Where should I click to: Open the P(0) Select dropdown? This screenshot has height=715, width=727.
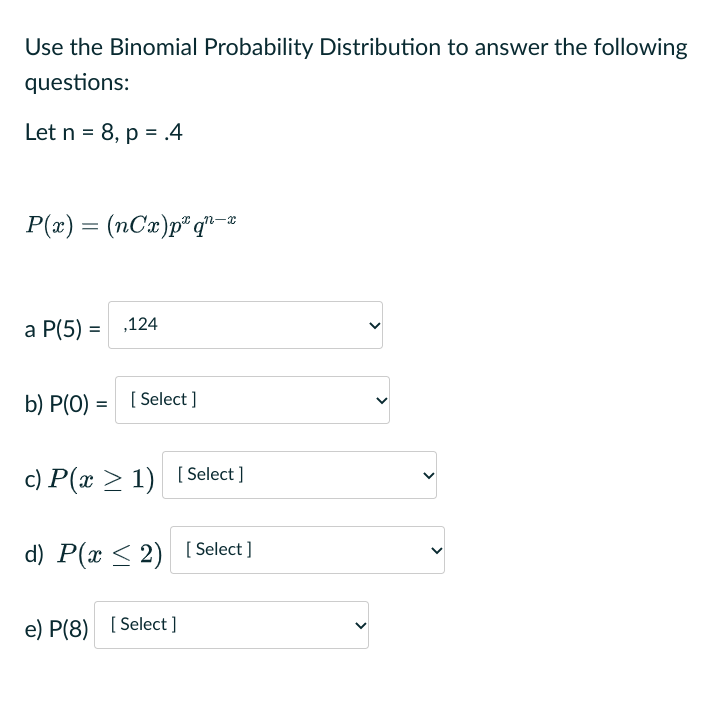click(x=252, y=400)
